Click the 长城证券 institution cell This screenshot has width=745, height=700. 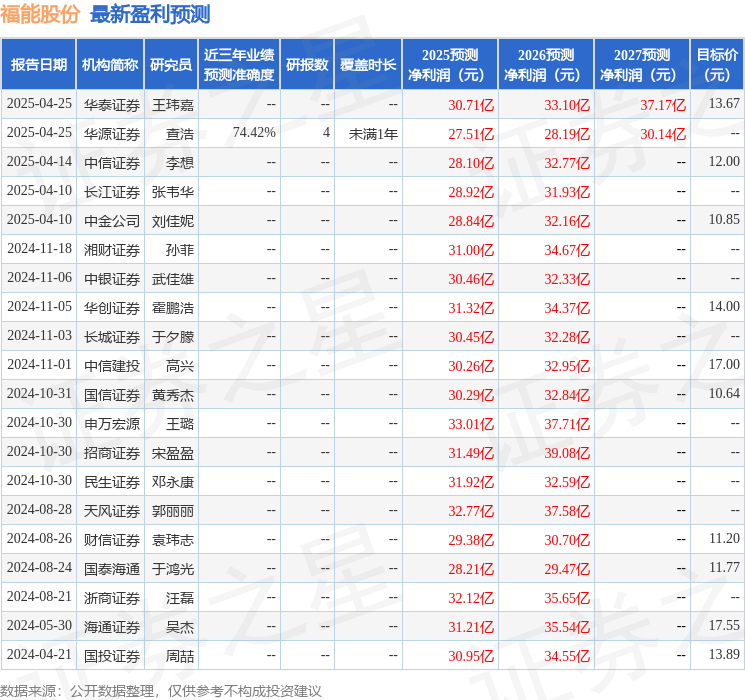pos(112,337)
